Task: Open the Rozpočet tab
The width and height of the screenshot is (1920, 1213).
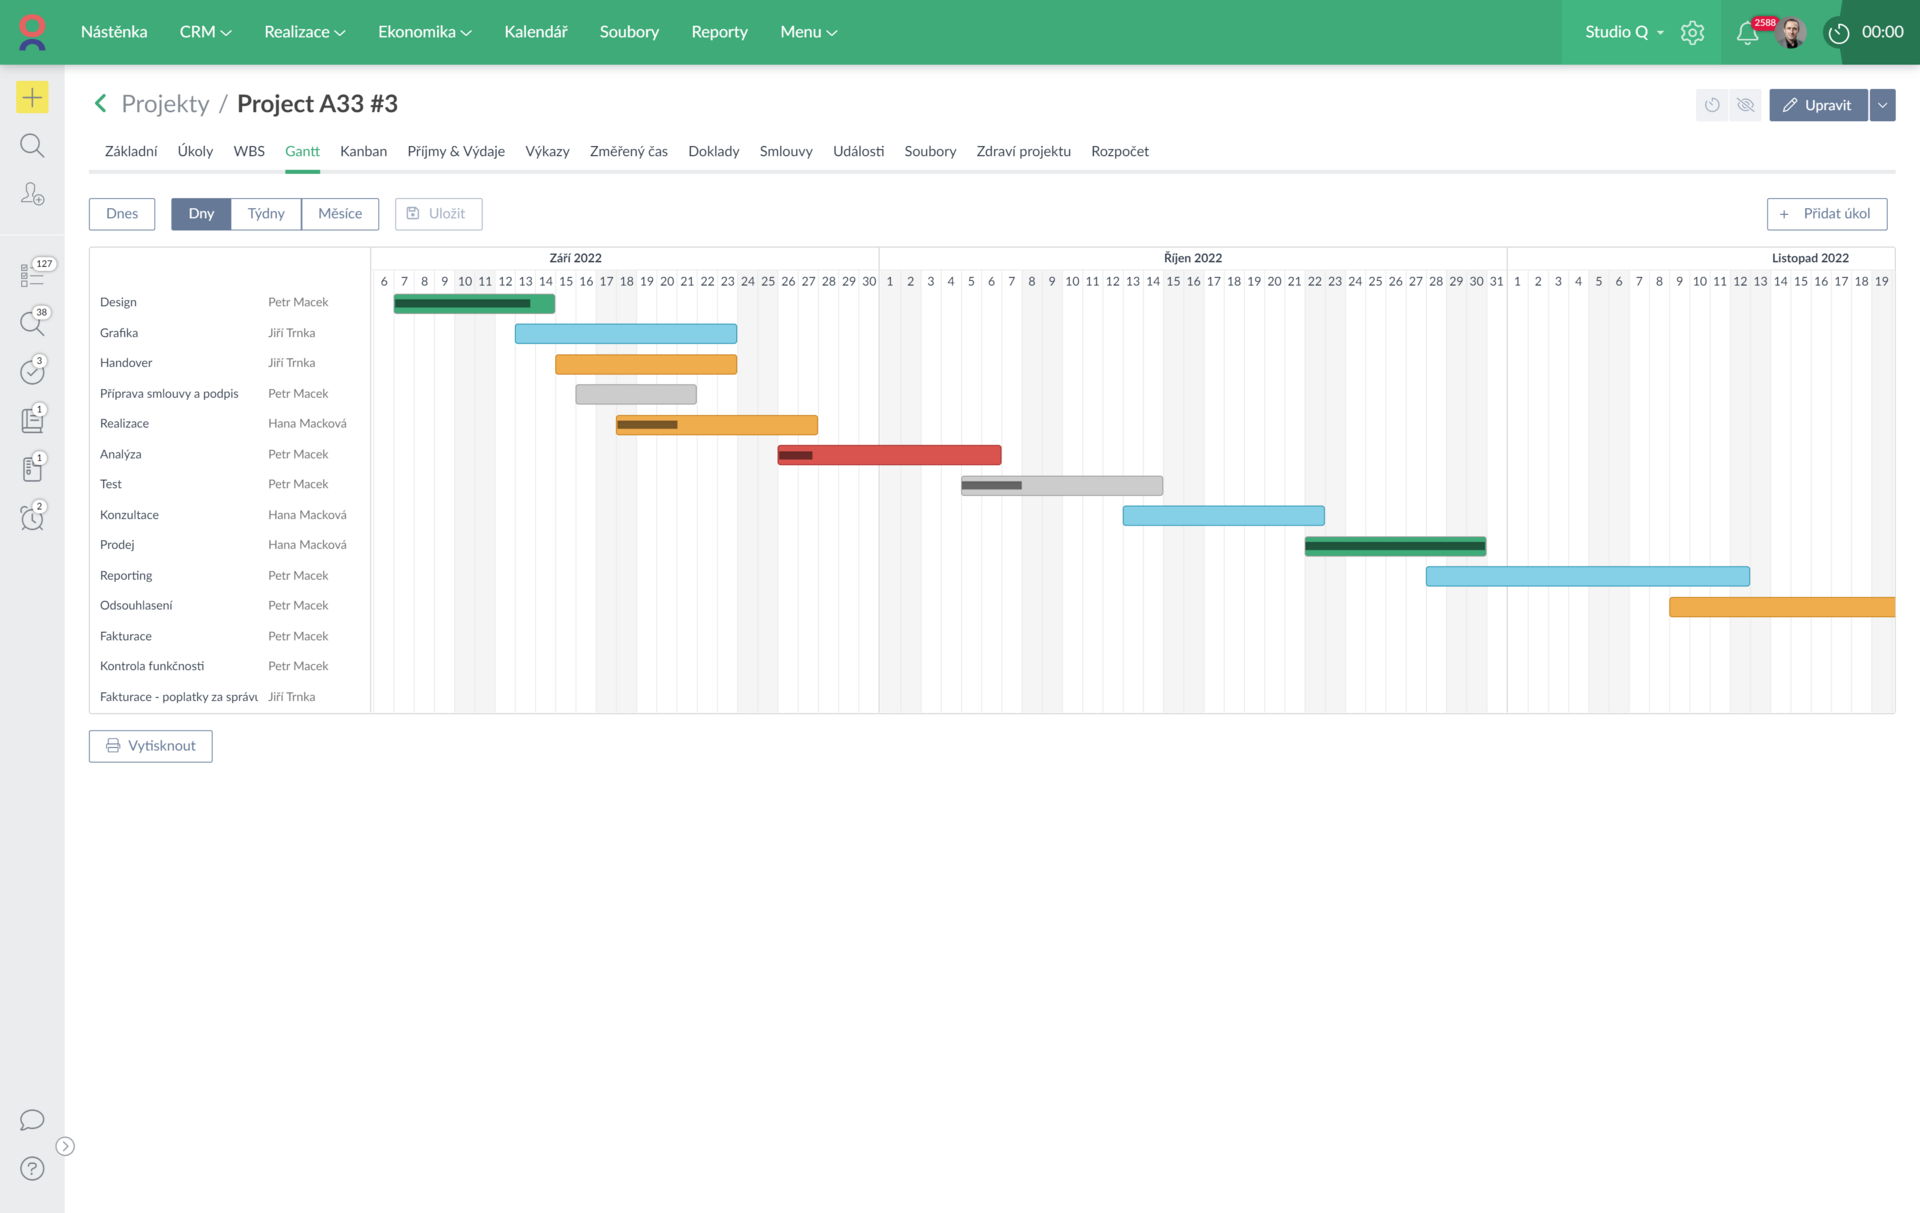Action: point(1119,151)
